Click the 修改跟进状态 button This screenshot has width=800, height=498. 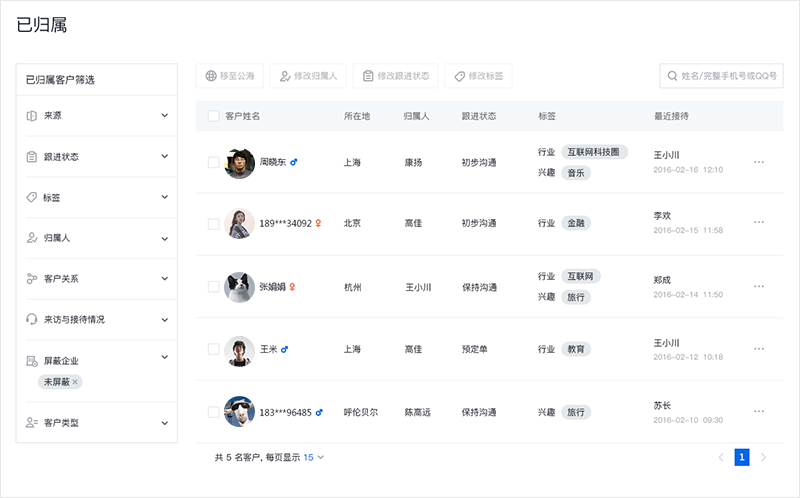point(395,76)
